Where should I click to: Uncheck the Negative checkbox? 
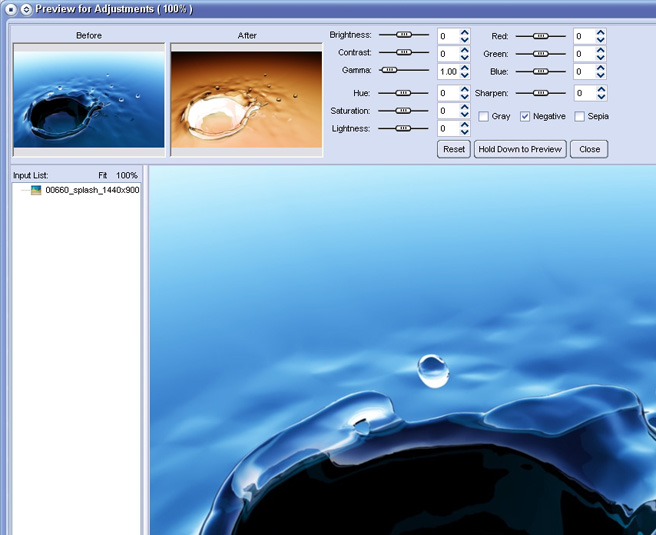tap(525, 116)
